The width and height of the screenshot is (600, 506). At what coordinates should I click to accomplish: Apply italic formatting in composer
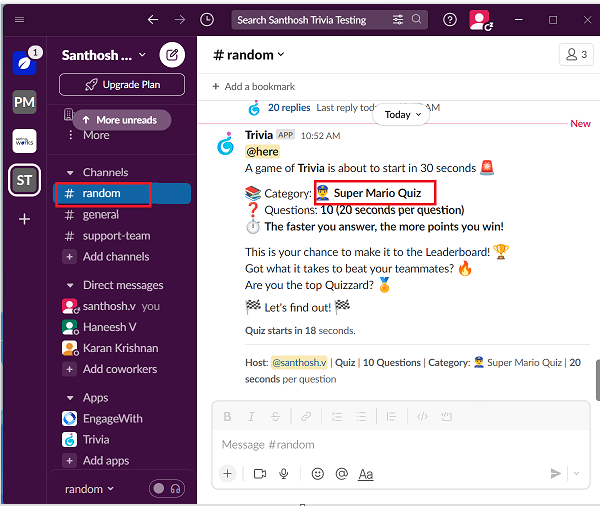point(251,416)
